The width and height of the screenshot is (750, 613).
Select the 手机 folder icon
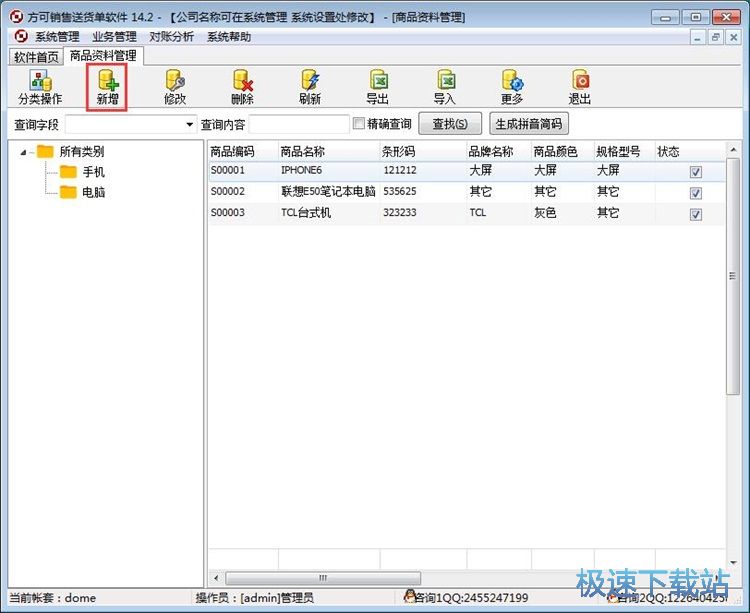[x=68, y=172]
